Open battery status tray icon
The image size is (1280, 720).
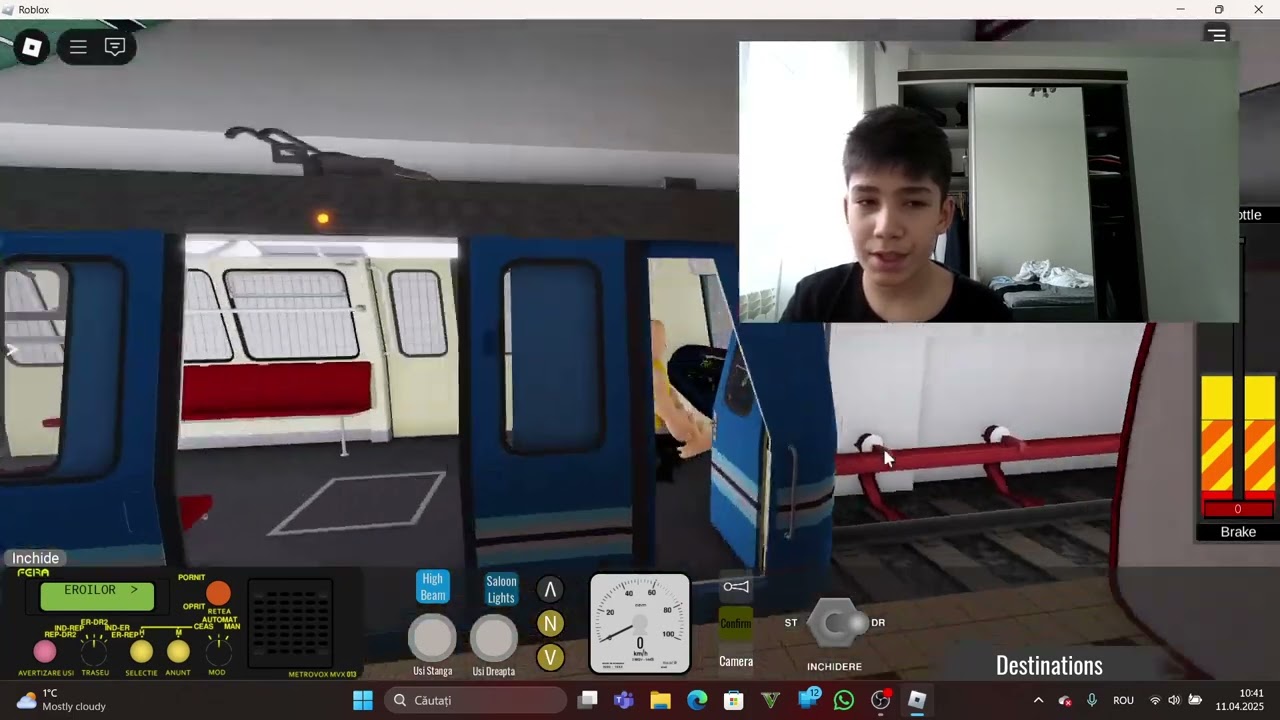(1195, 700)
